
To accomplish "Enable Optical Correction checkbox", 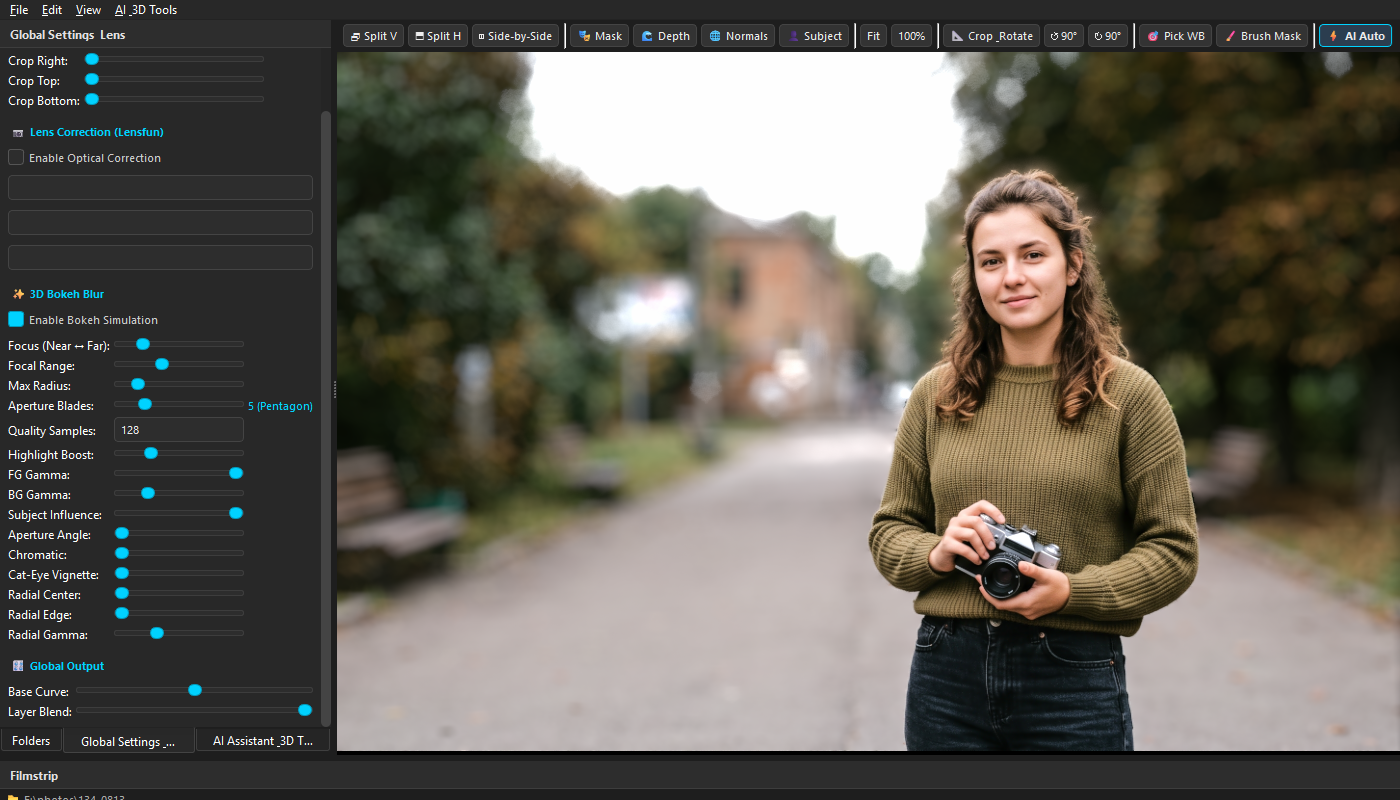I will (x=16, y=157).
